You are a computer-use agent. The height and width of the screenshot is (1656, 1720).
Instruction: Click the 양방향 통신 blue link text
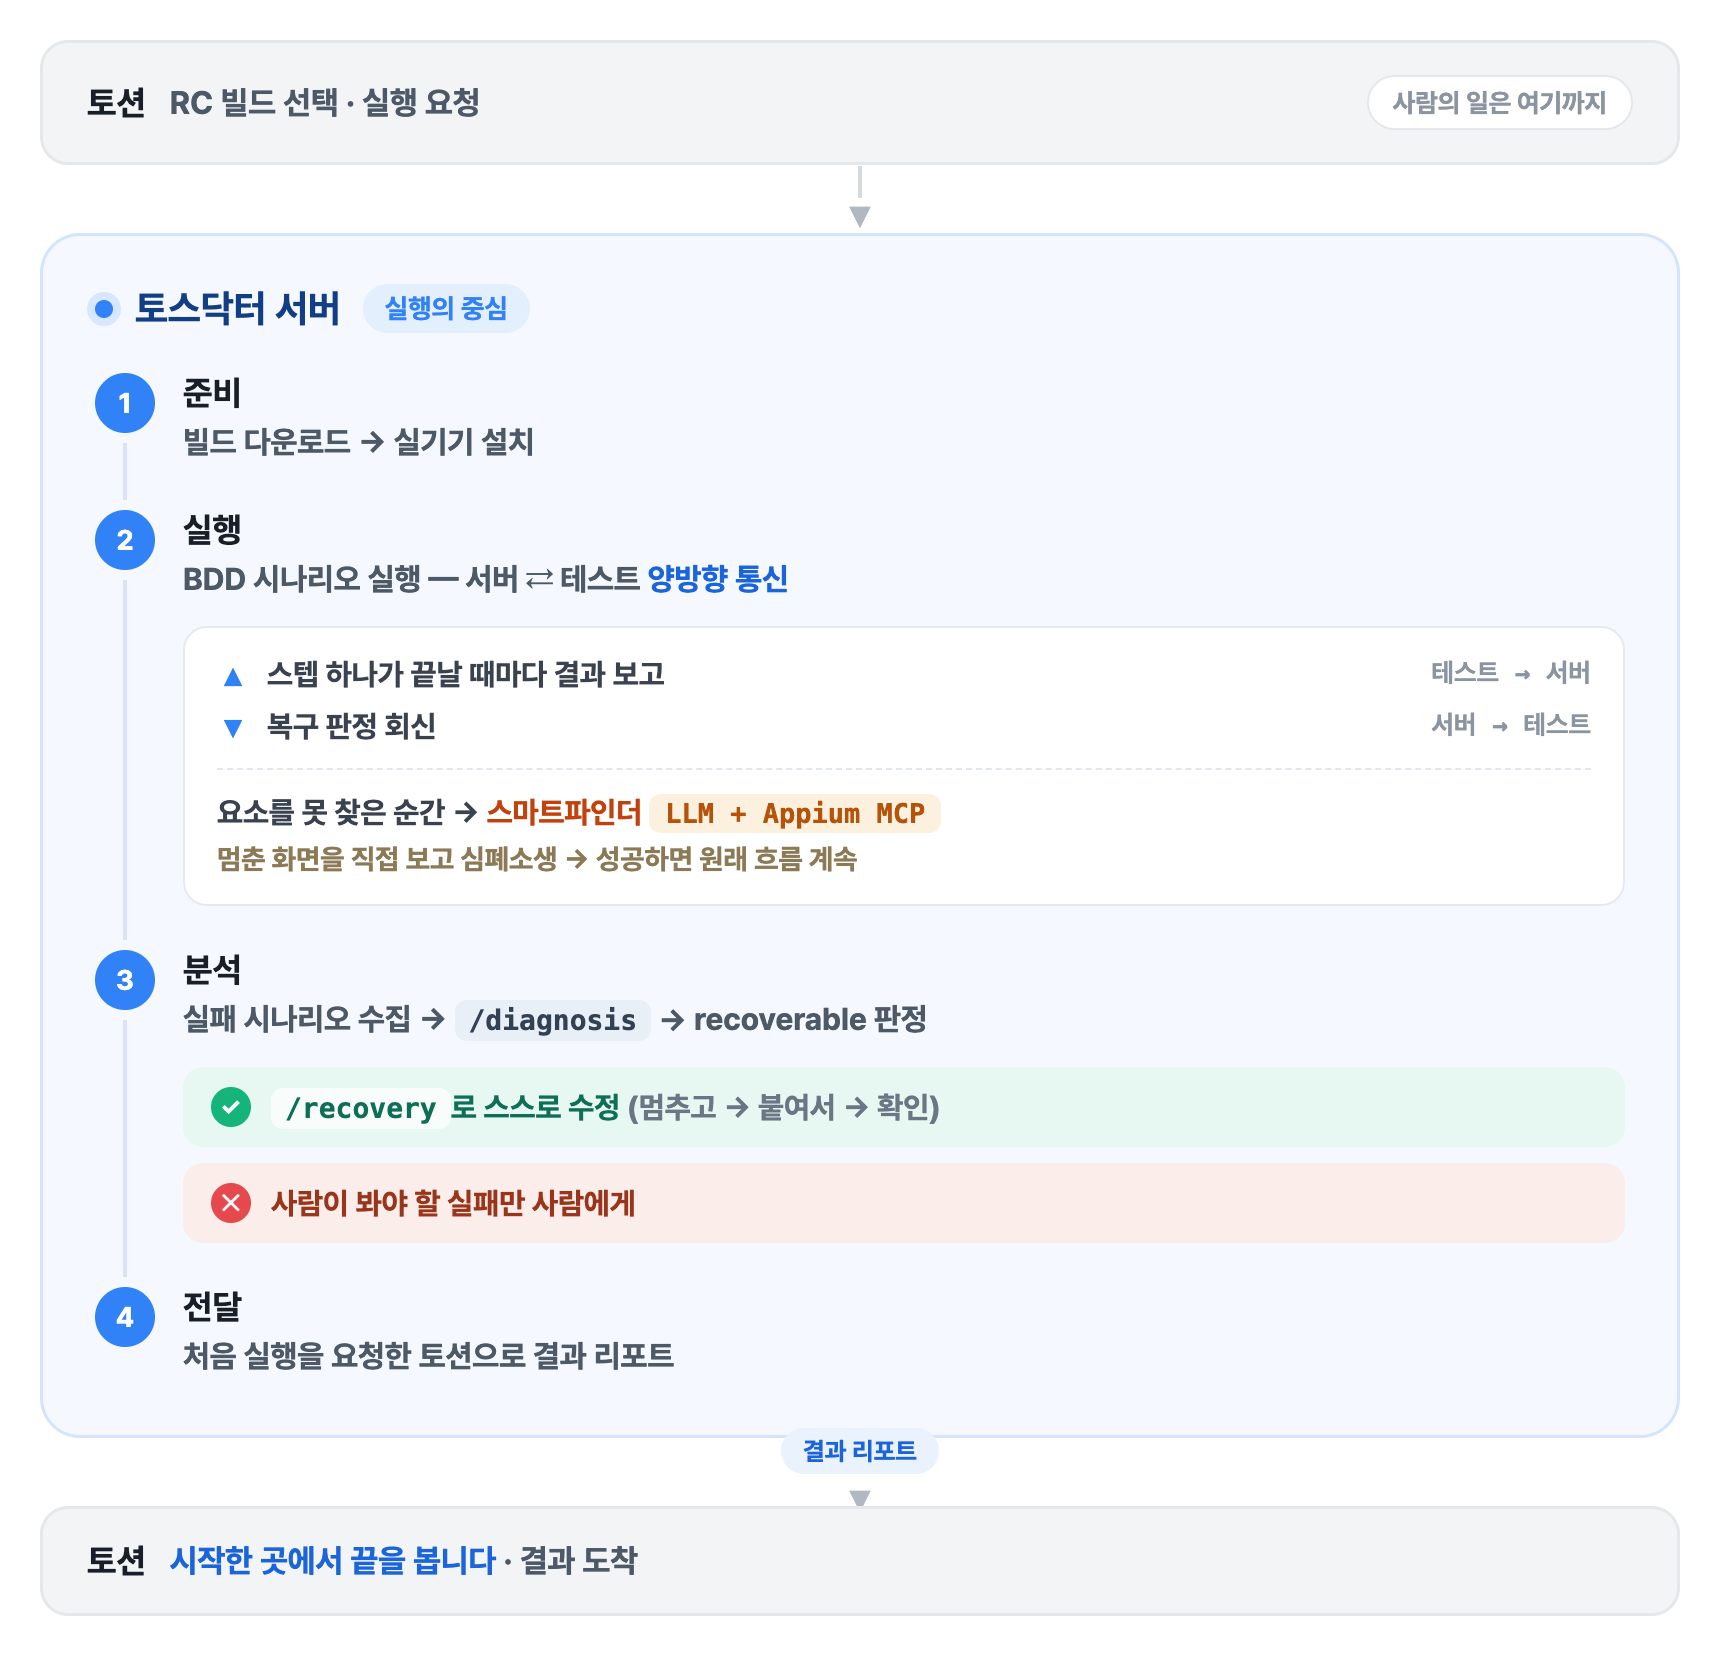[718, 578]
